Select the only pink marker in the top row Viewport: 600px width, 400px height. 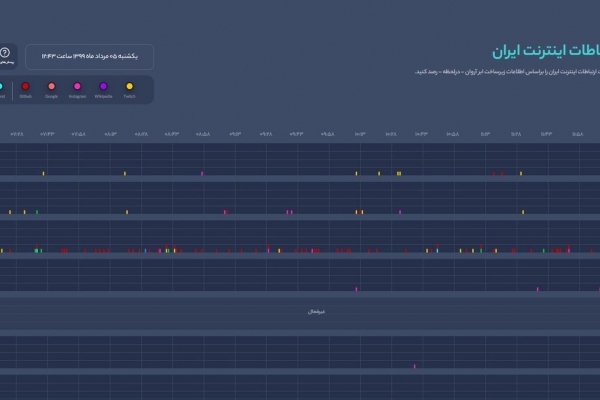tap(202, 174)
